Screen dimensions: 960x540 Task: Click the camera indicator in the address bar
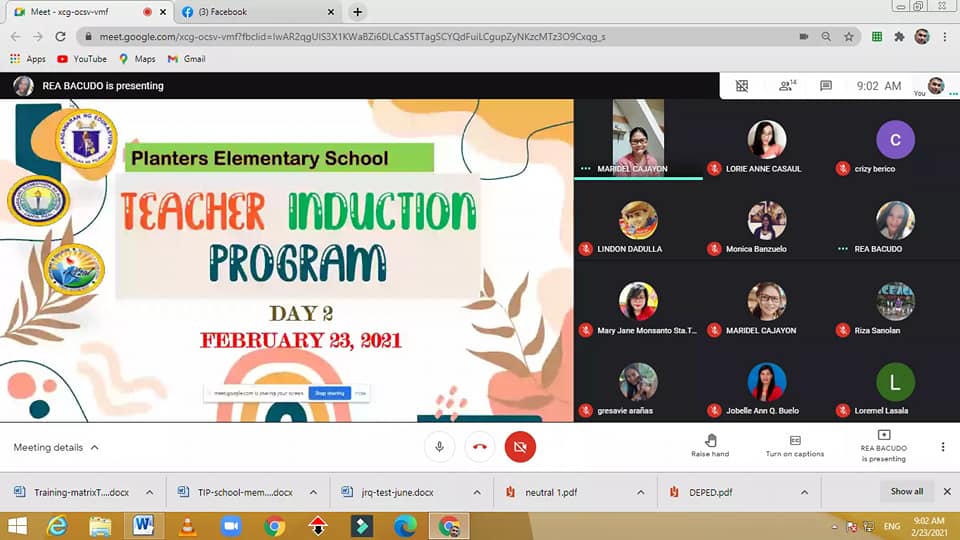click(804, 37)
